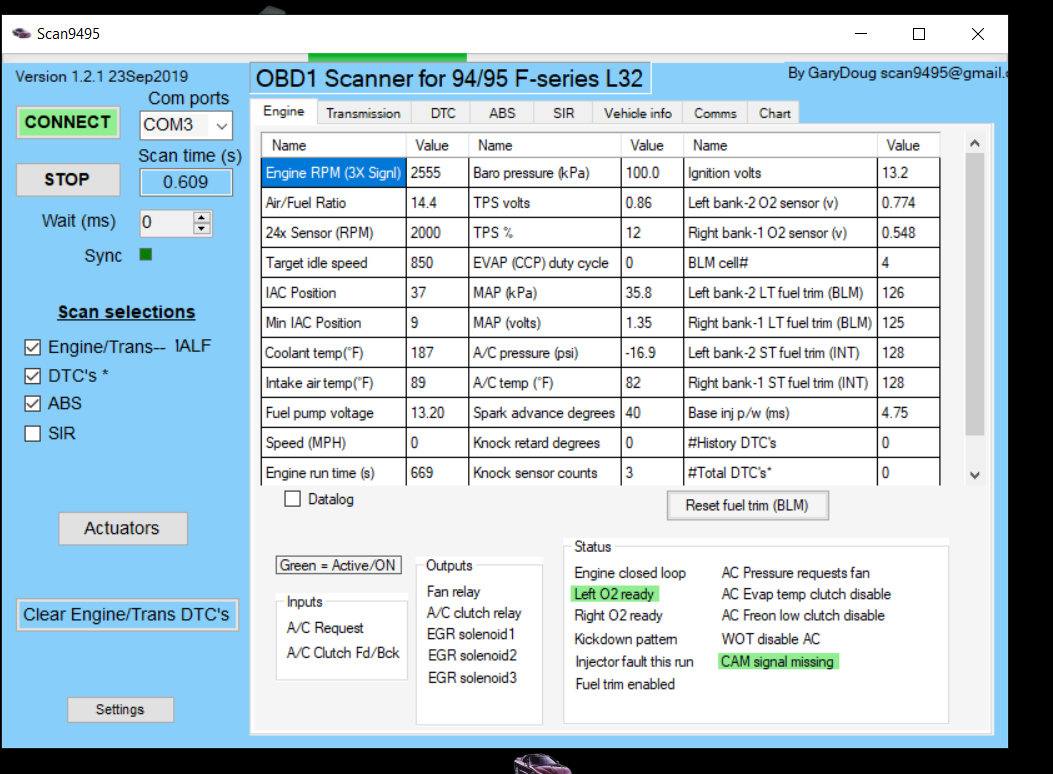
Task: Toggle the Engine/Trans scan checkbox
Action: coord(33,348)
